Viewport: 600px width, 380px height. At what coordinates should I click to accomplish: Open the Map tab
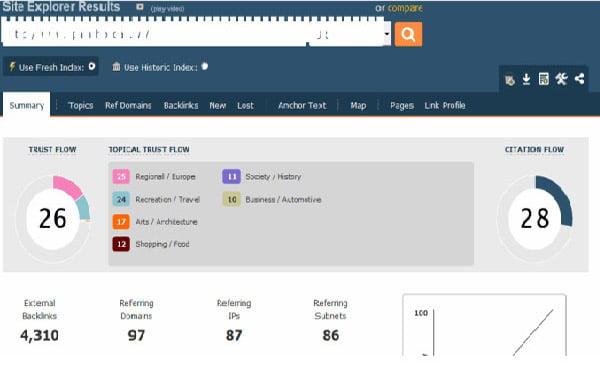click(358, 105)
